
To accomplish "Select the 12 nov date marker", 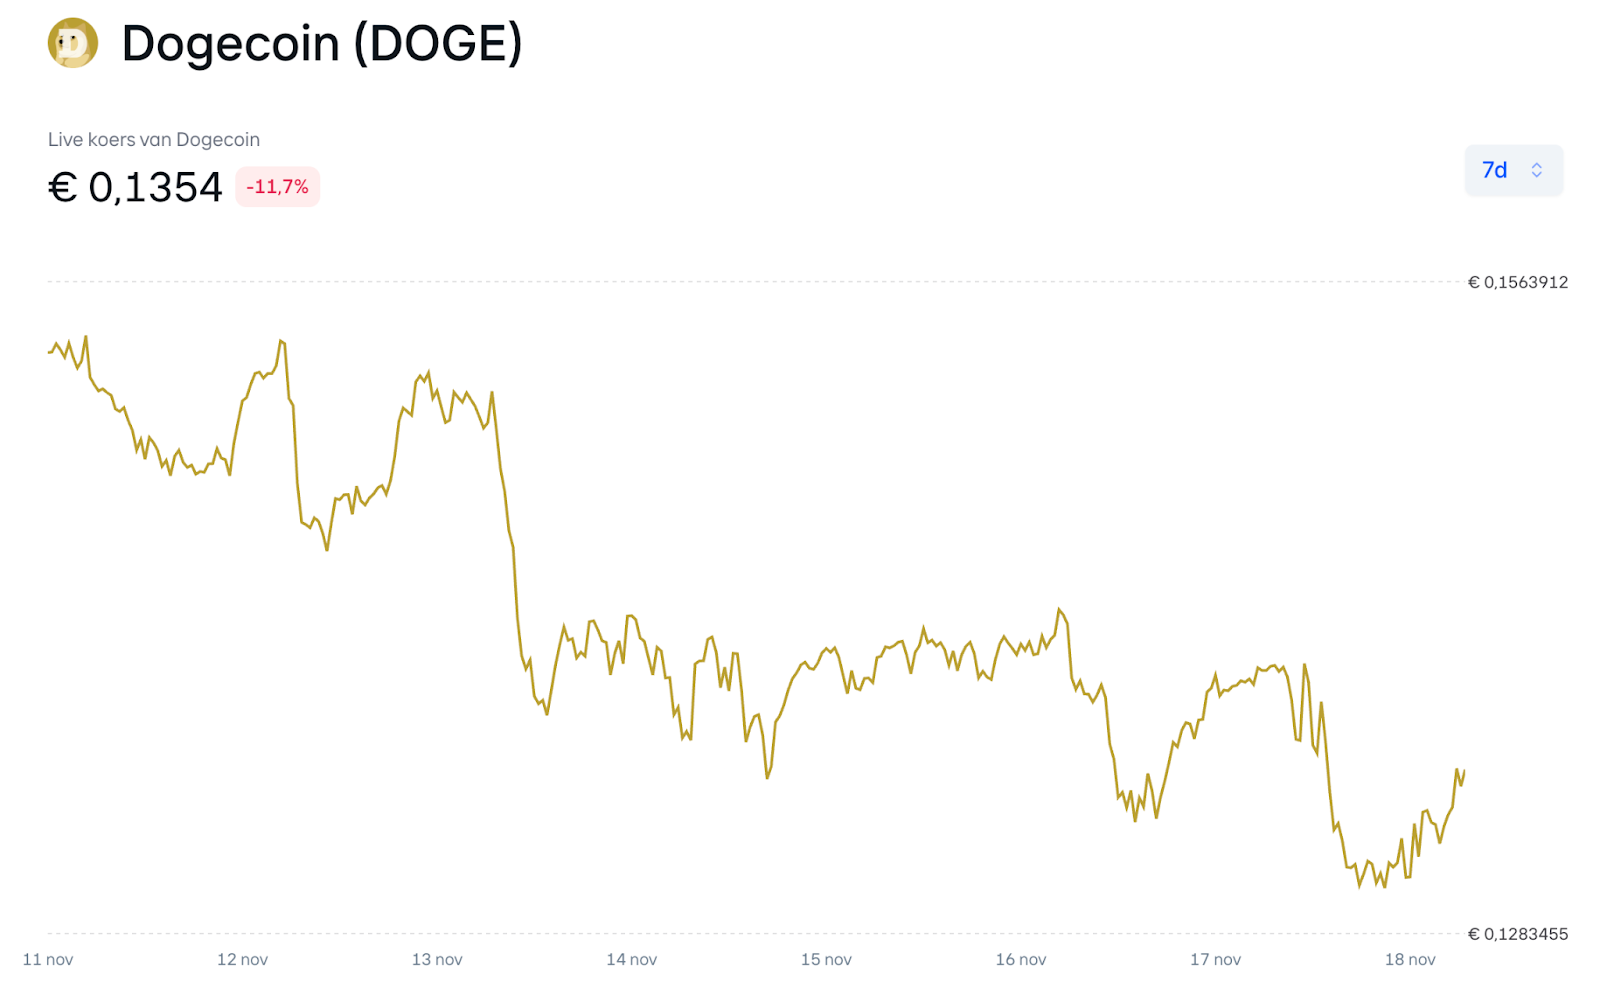I will (242, 960).
